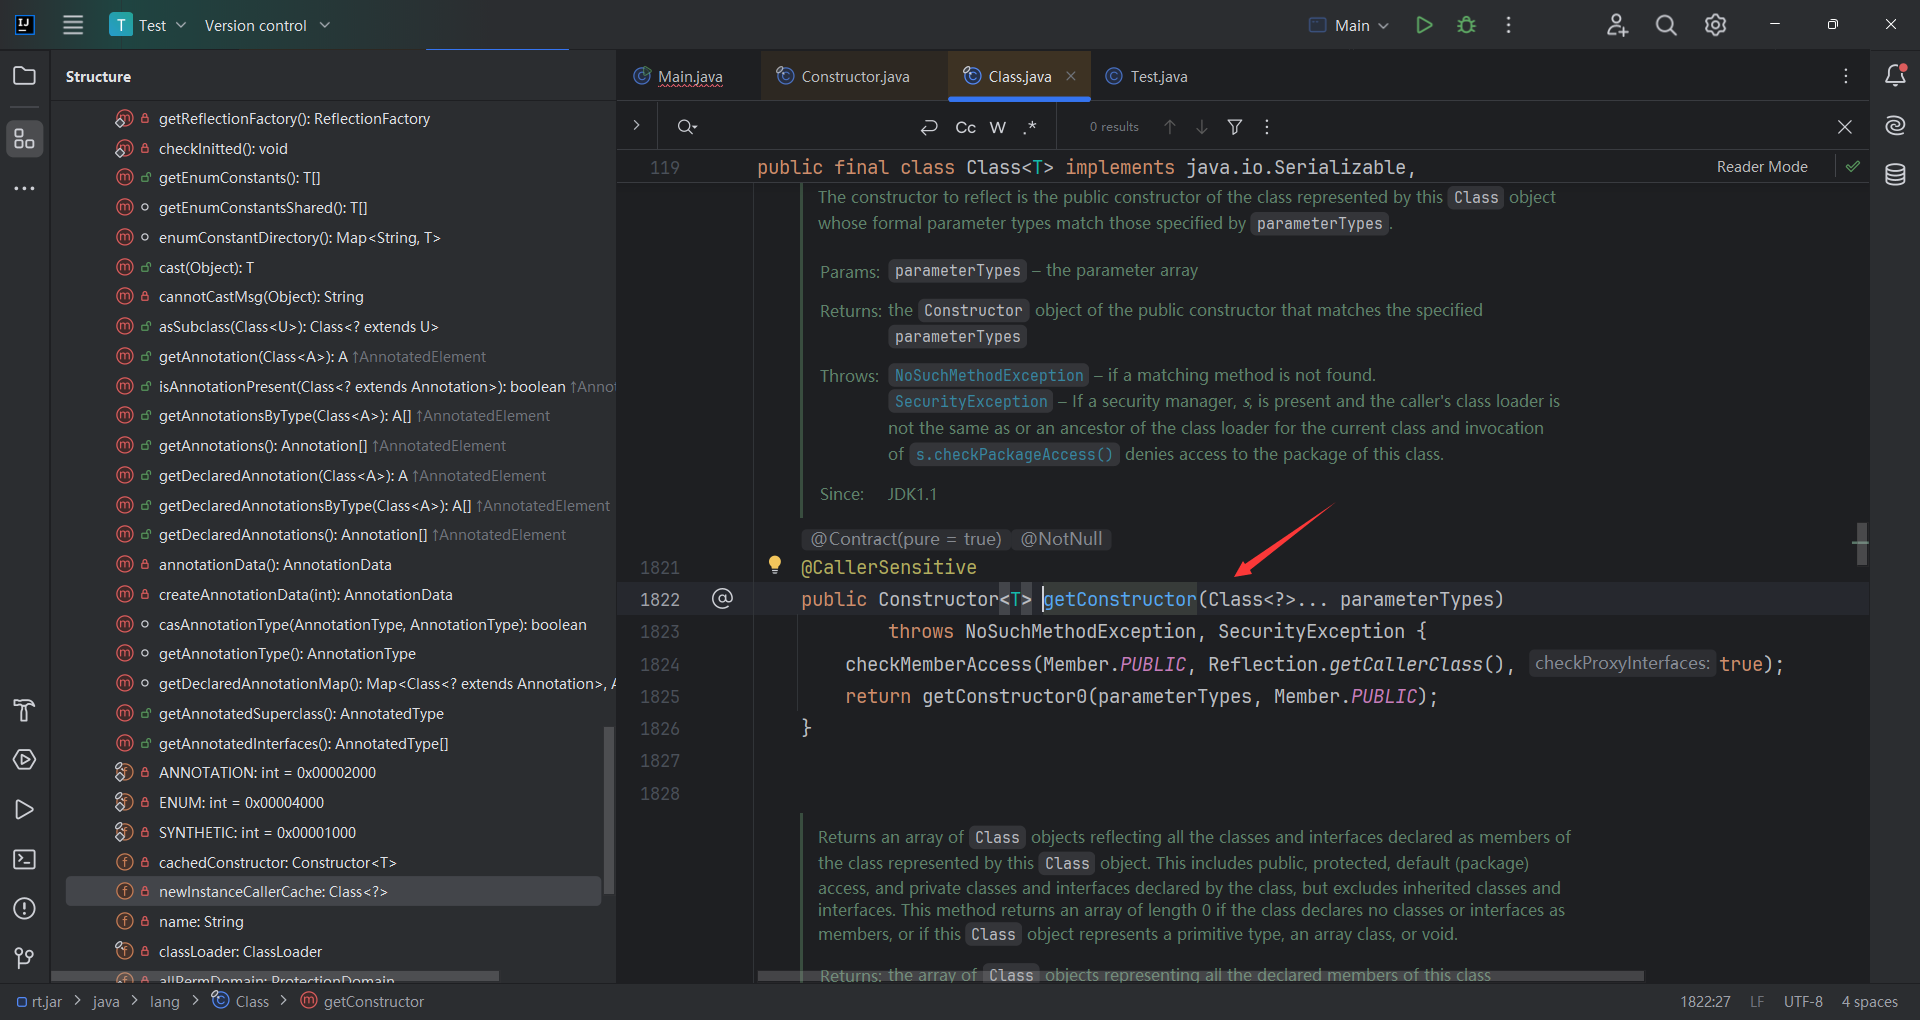Open the Services tool window
This screenshot has width=1920, height=1020.
pos(24,760)
